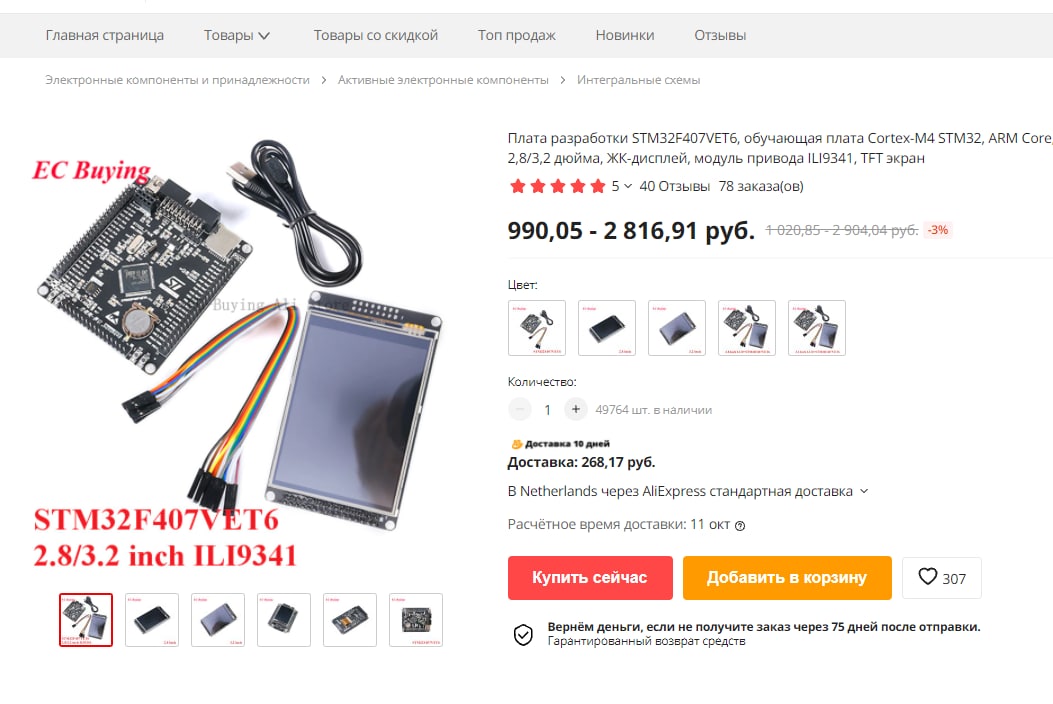Click the Купить сейчас button

pos(590,578)
